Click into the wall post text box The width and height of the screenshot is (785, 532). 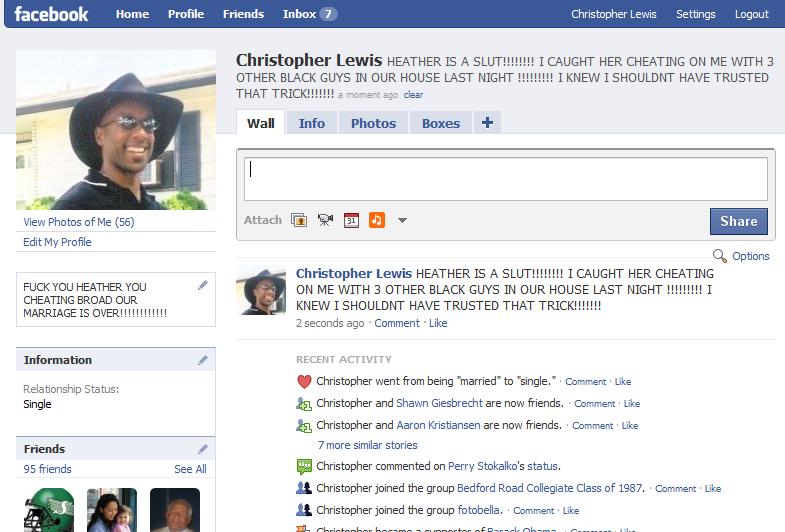(506, 179)
